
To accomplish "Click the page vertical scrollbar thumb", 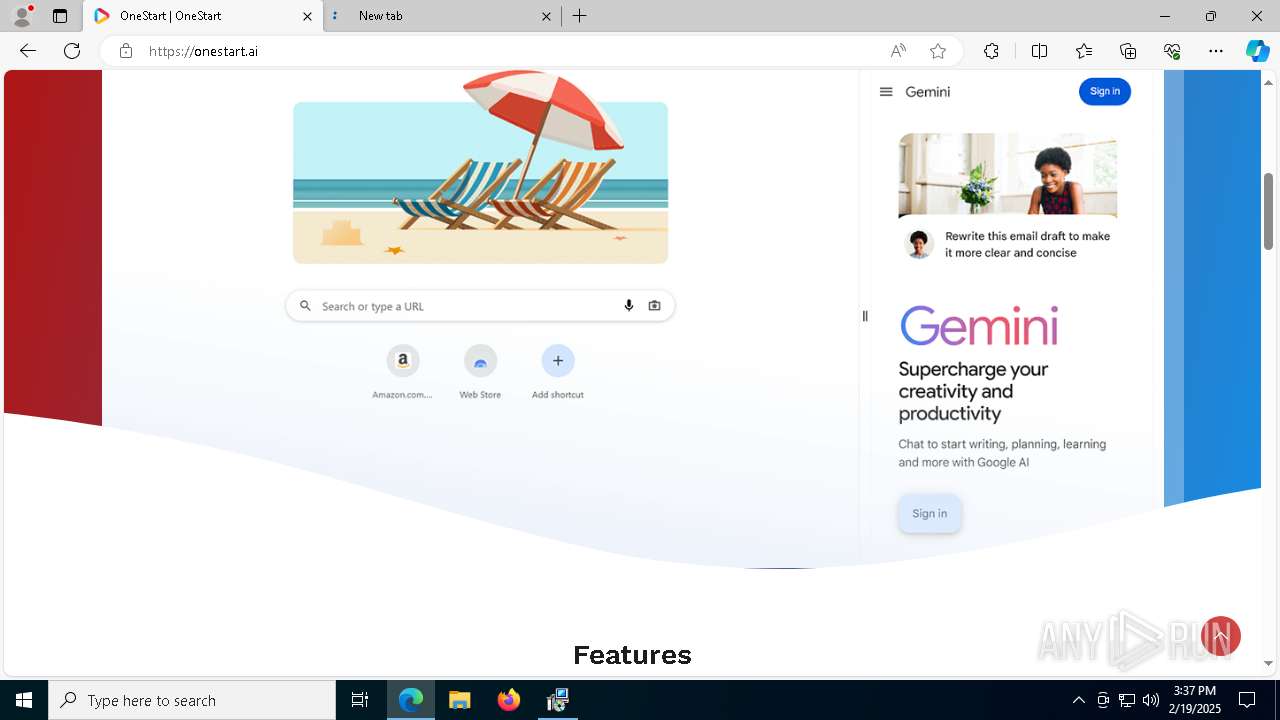I will click(x=1269, y=211).
